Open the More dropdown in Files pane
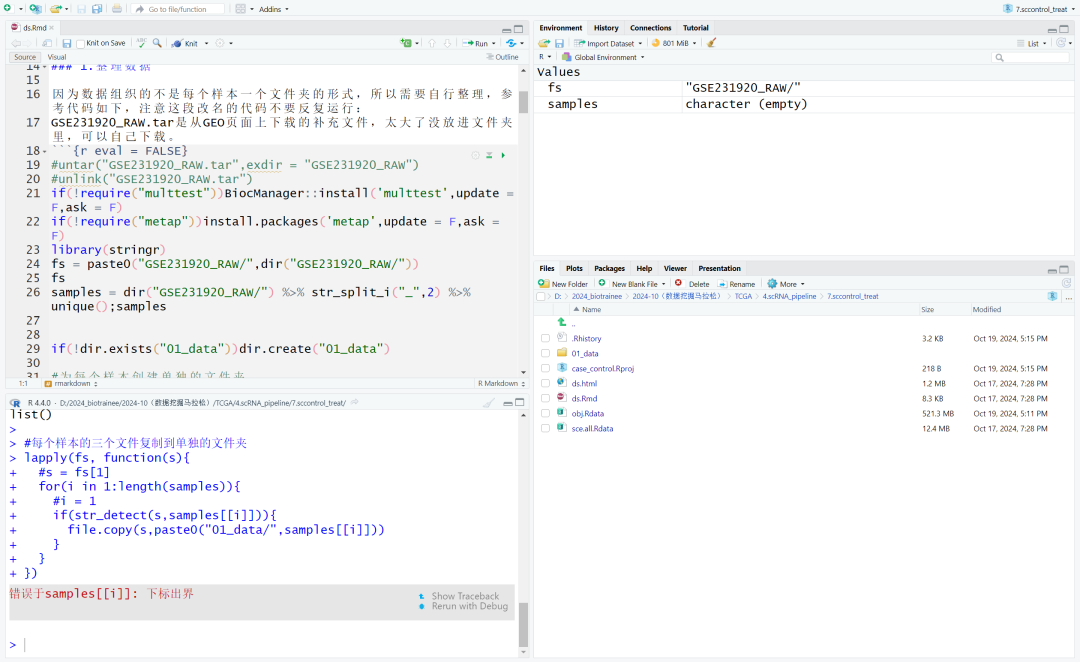1080x662 pixels. click(786, 284)
